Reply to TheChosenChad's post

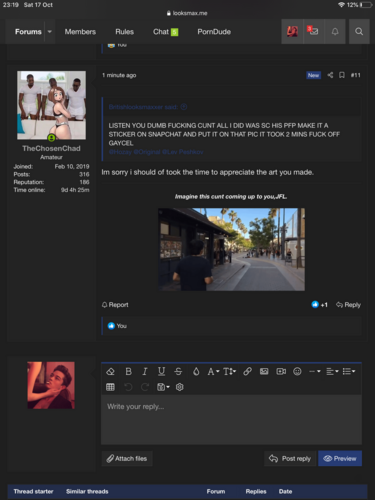tap(348, 305)
